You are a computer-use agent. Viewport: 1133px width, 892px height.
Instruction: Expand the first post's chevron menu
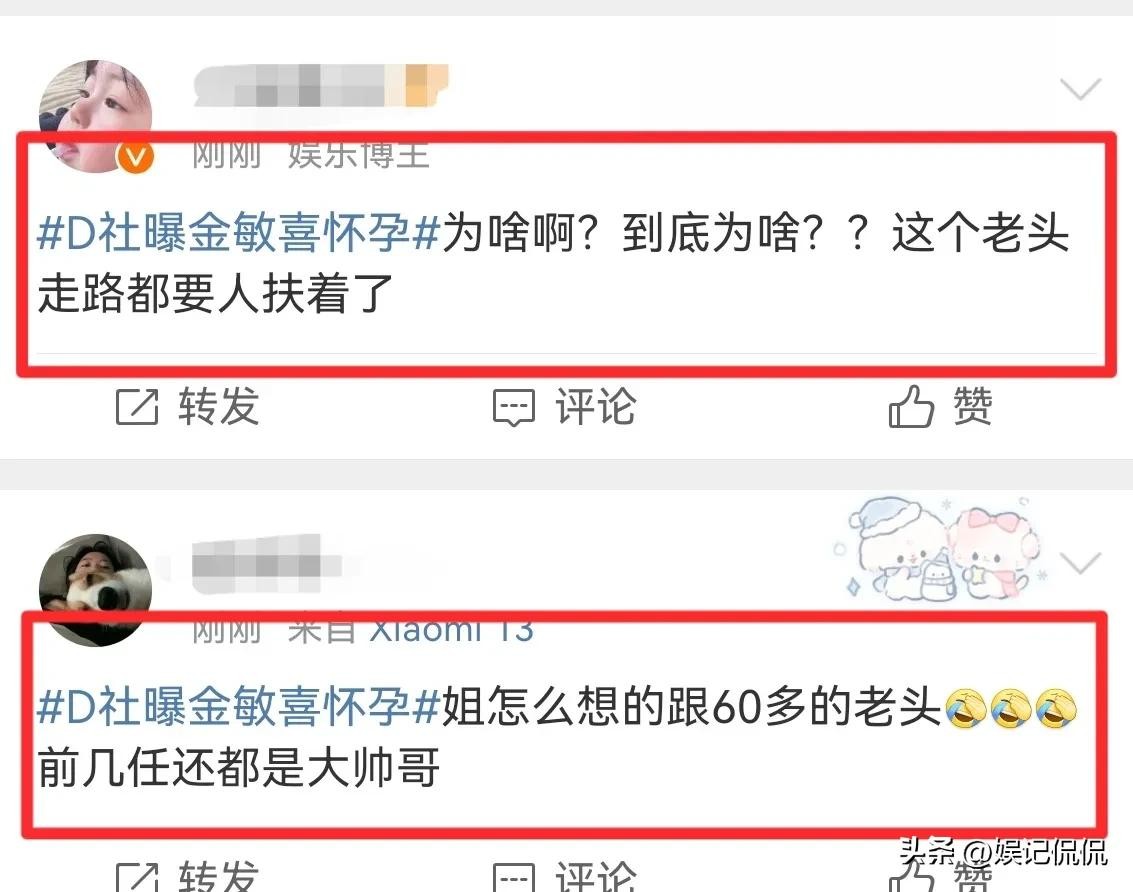[1080, 89]
